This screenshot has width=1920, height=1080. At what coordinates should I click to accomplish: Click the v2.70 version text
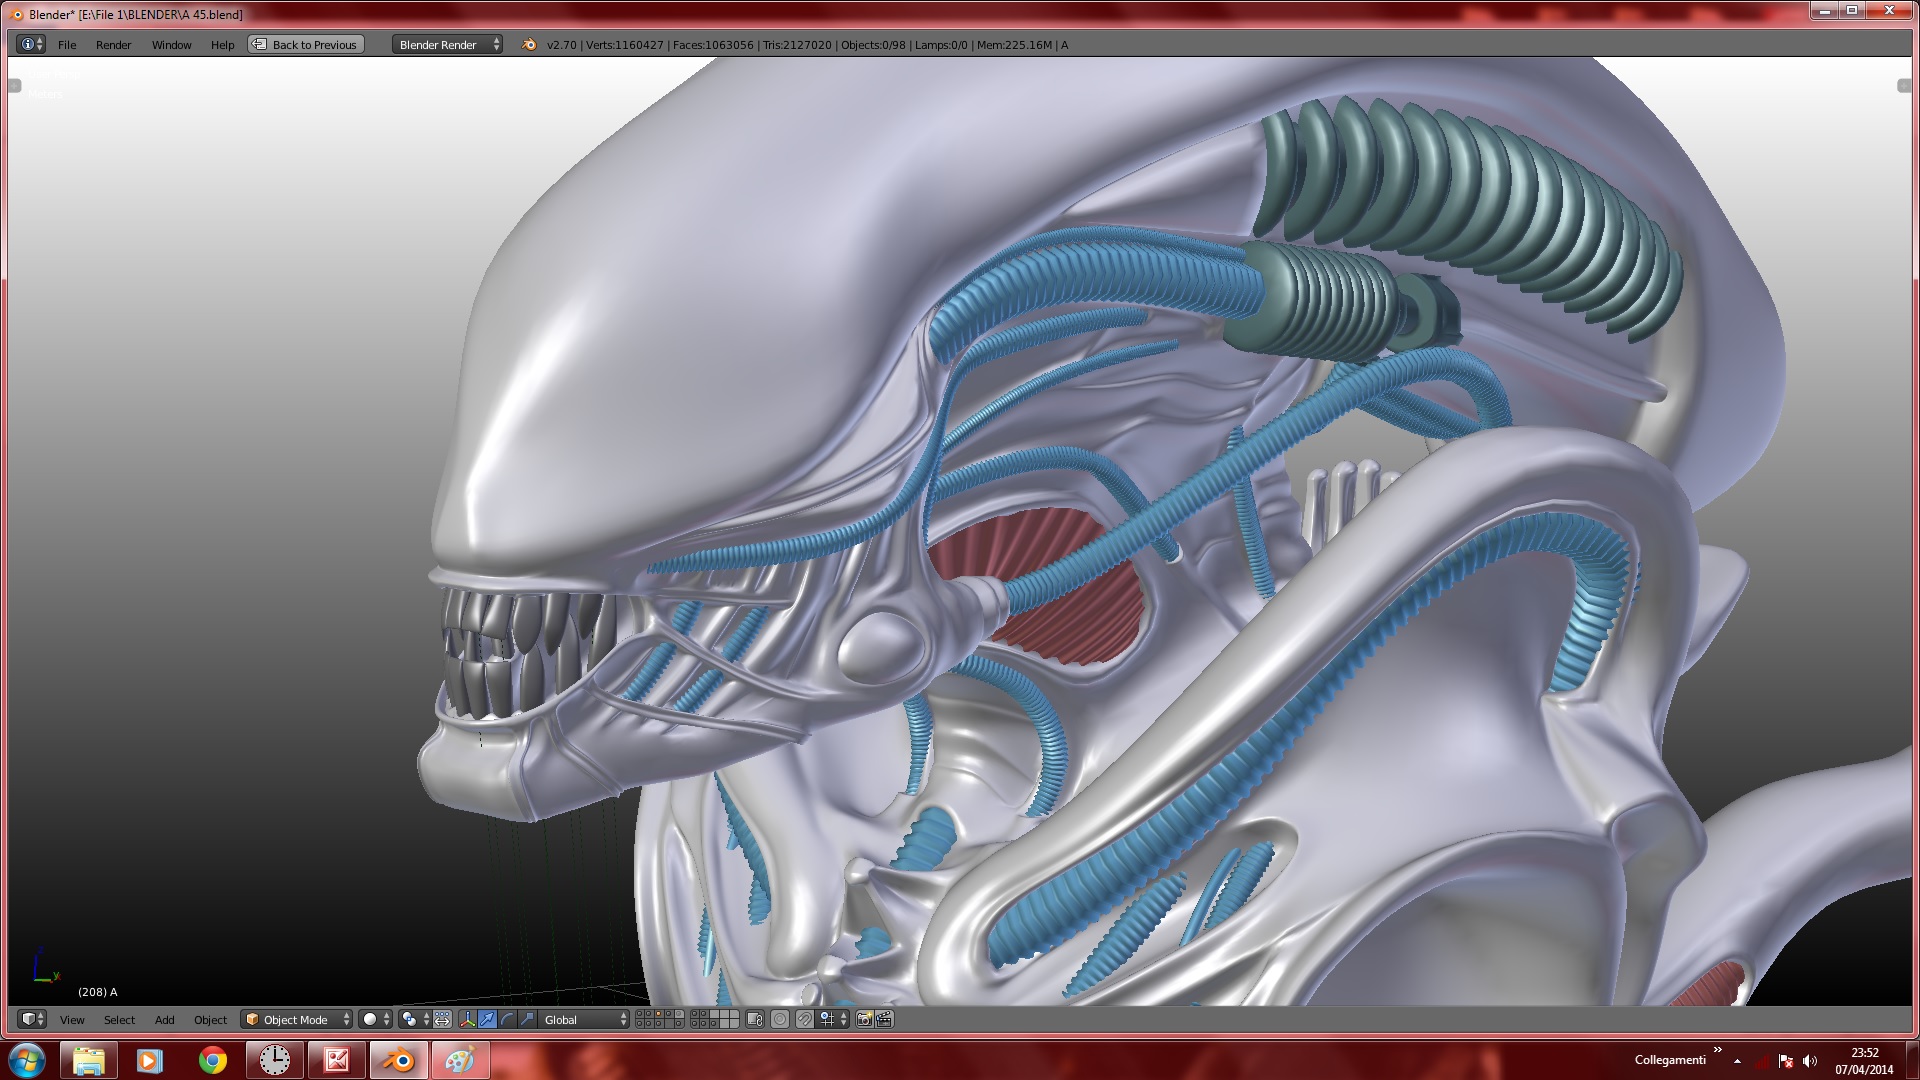(561, 45)
